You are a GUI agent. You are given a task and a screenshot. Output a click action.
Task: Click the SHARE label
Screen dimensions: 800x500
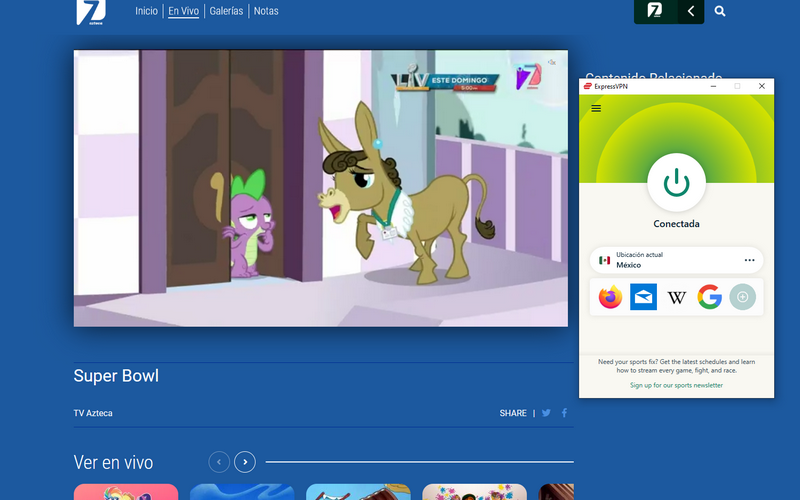513,413
